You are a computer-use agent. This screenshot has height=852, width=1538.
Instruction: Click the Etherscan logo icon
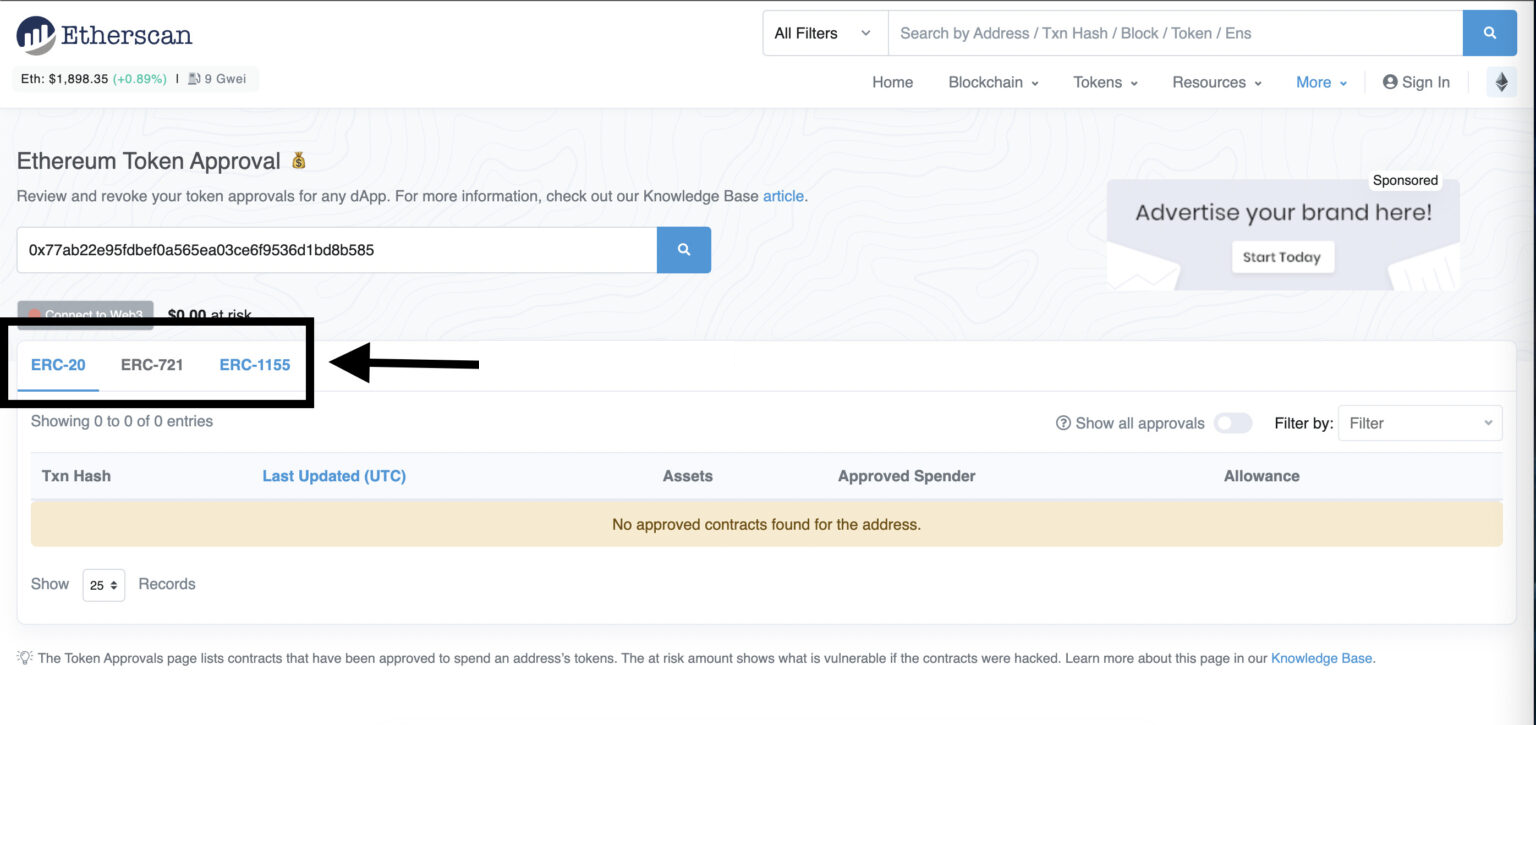(x=36, y=35)
